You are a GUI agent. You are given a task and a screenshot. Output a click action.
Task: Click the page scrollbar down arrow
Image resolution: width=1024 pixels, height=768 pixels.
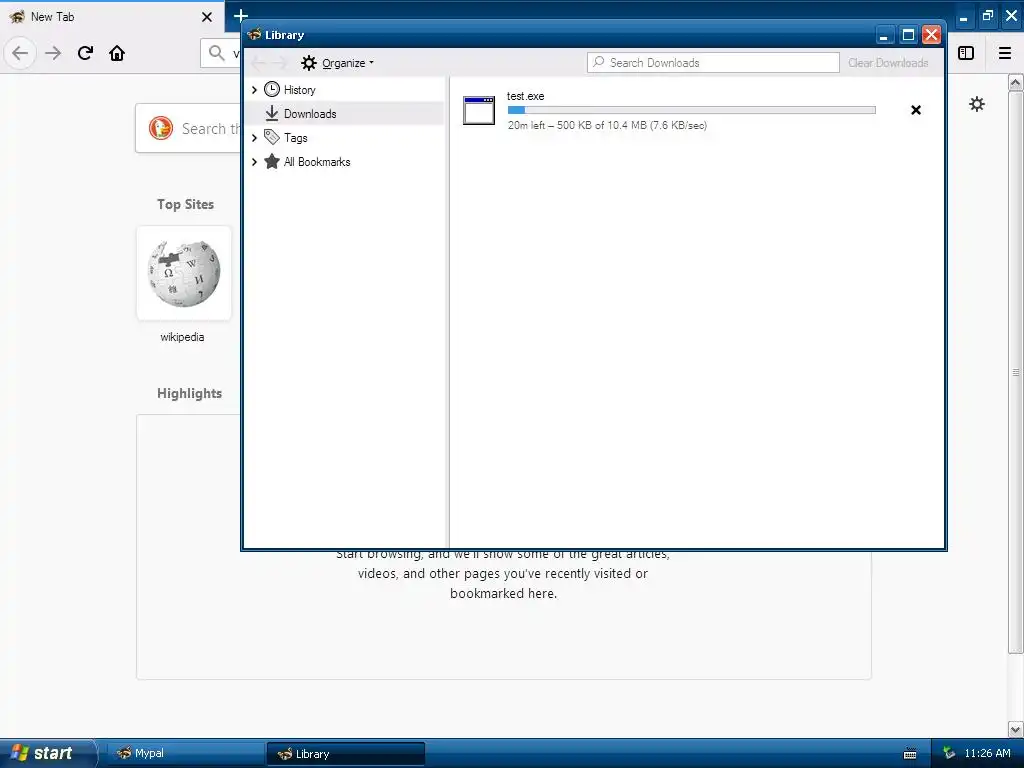click(1016, 729)
